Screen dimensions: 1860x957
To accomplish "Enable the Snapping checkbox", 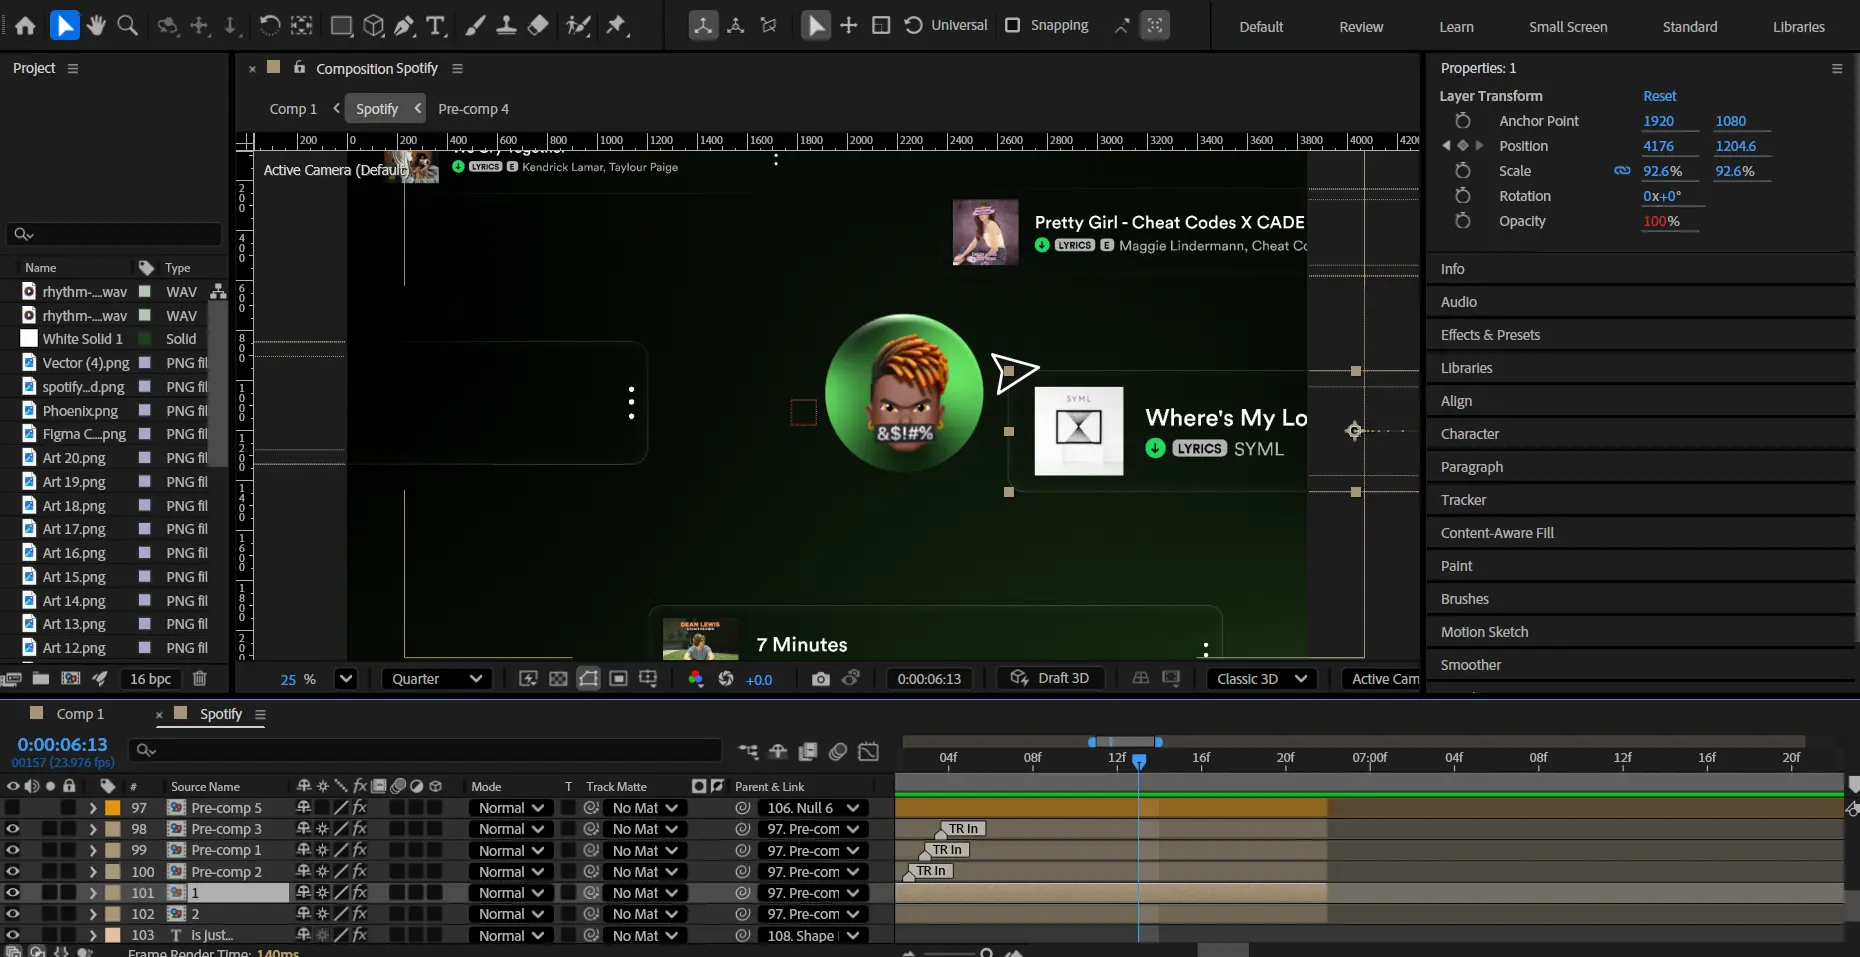I will 1013,25.
